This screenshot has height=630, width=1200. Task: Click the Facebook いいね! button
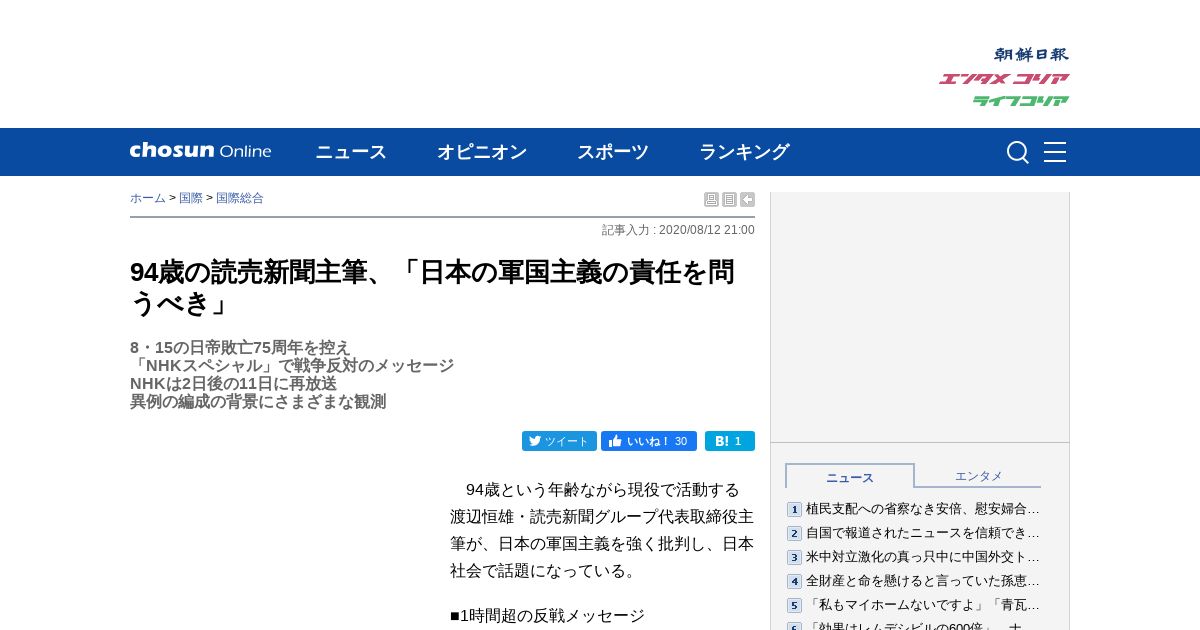[649, 441]
